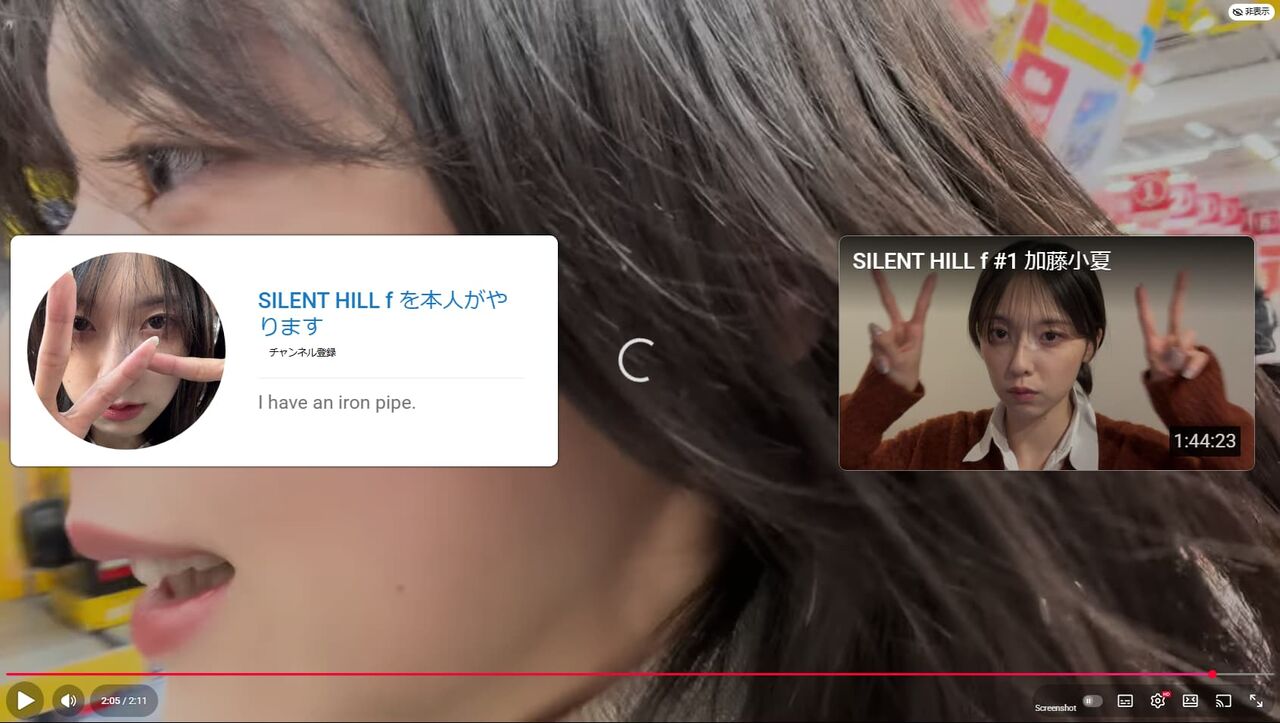Hide end cards with the 非表示 button
The height and width of the screenshot is (723, 1280).
click(1251, 12)
